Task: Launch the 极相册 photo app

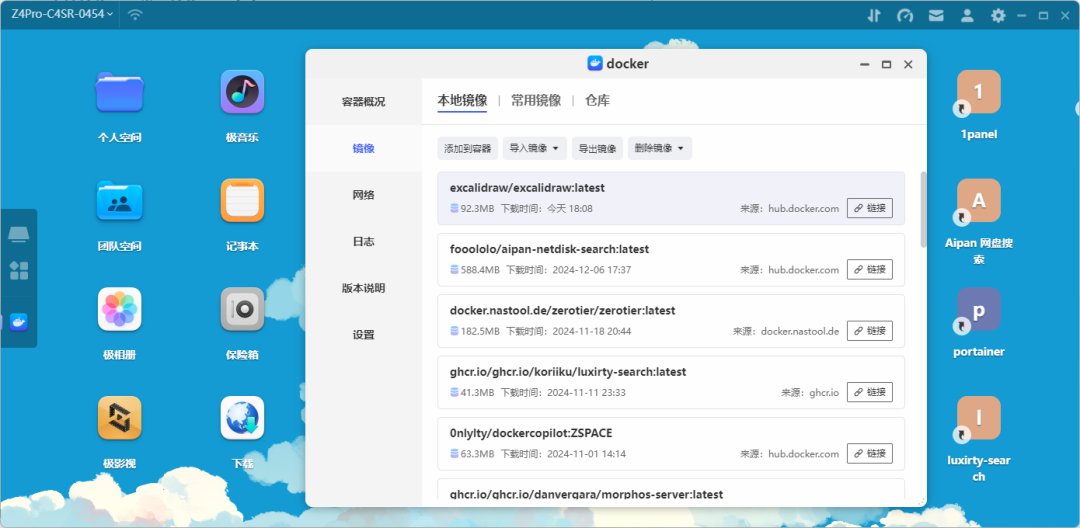Action: point(119,309)
